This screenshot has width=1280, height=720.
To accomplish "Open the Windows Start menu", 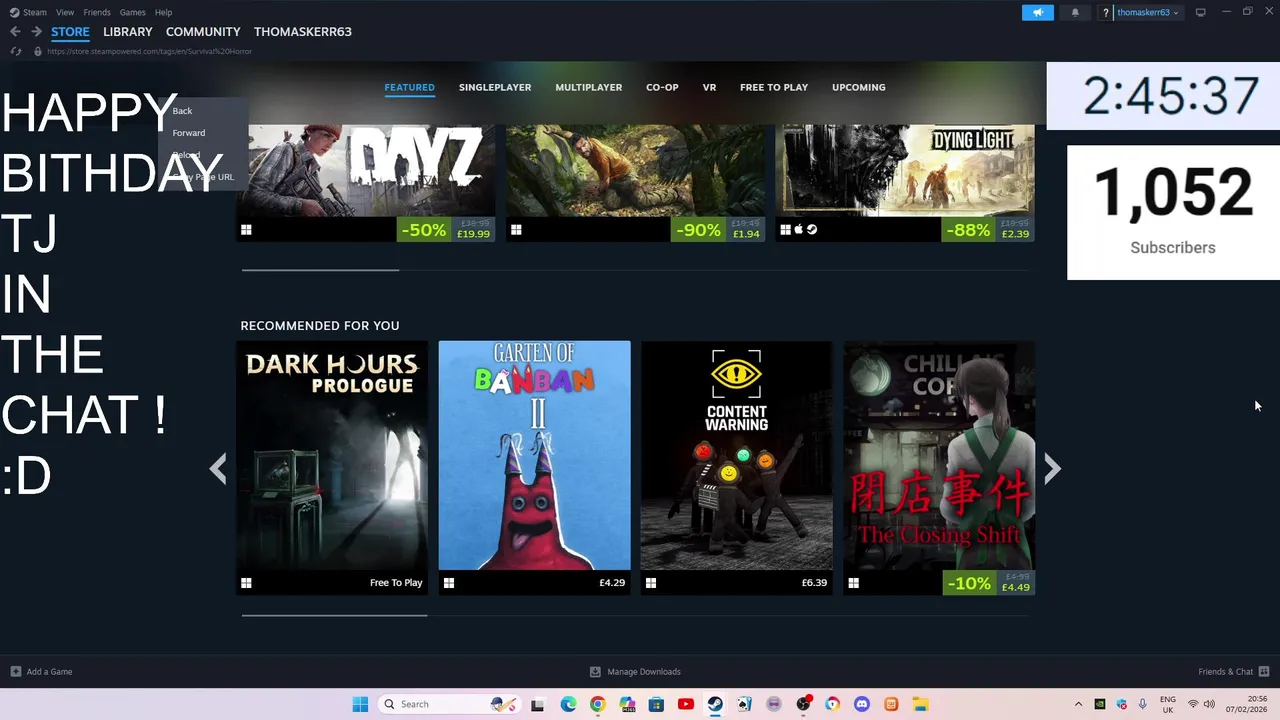I will (x=360, y=704).
